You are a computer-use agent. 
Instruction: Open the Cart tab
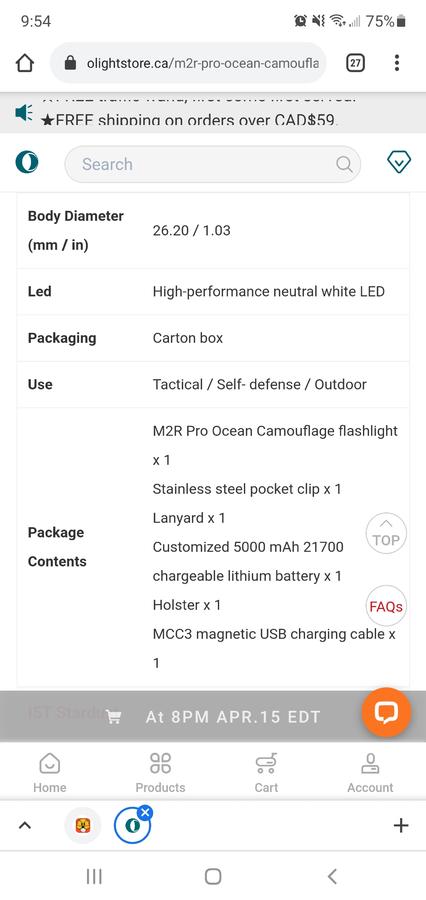click(x=266, y=773)
